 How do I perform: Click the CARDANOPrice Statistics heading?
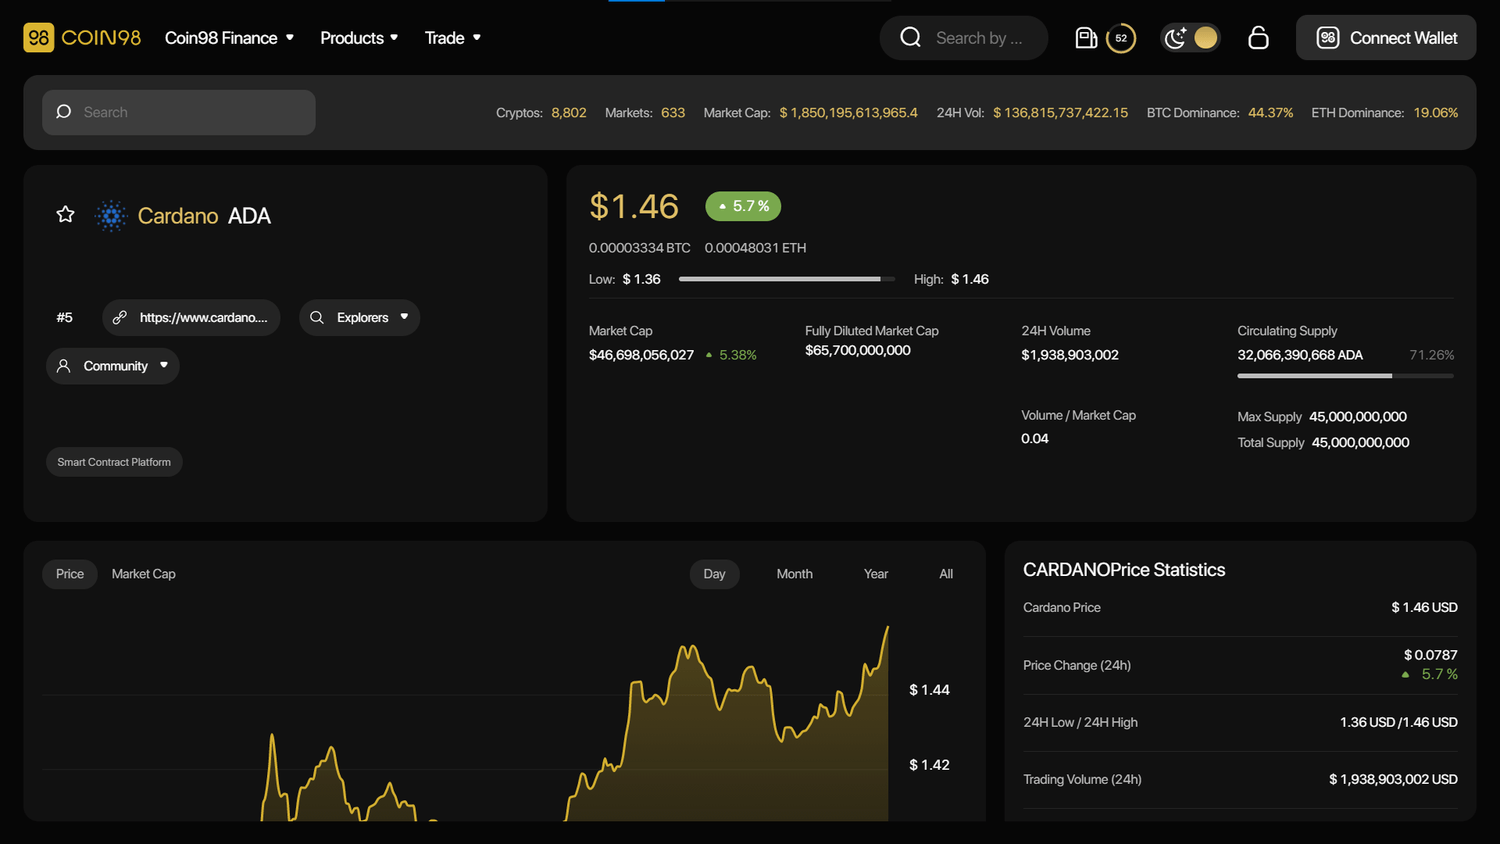[x=1124, y=570]
